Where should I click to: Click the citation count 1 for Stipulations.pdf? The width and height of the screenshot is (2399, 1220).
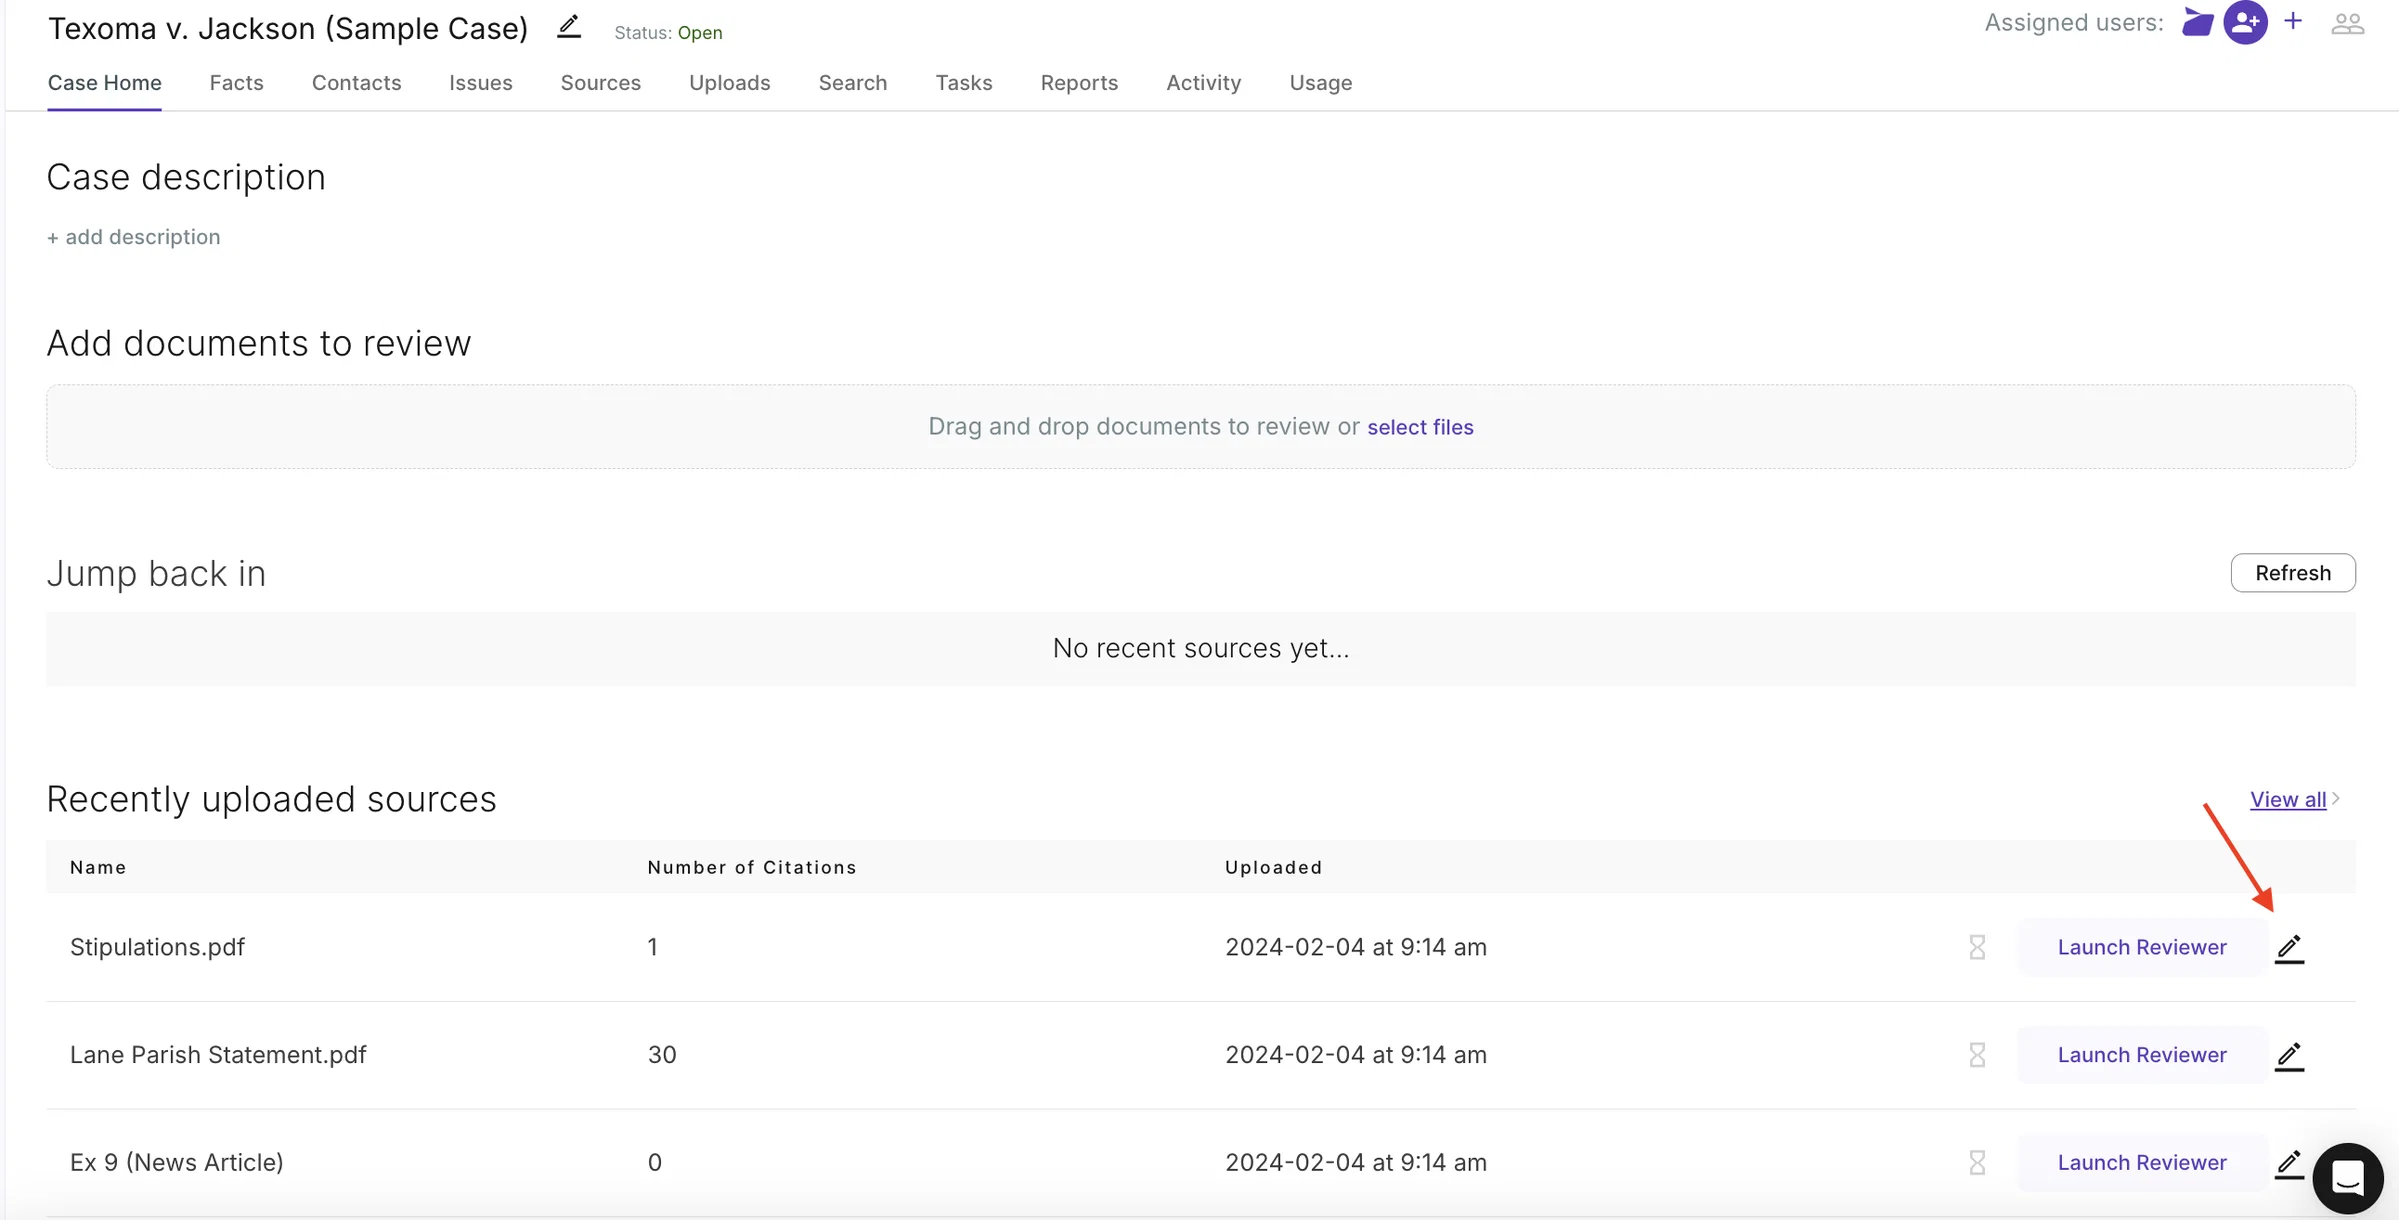click(x=652, y=947)
